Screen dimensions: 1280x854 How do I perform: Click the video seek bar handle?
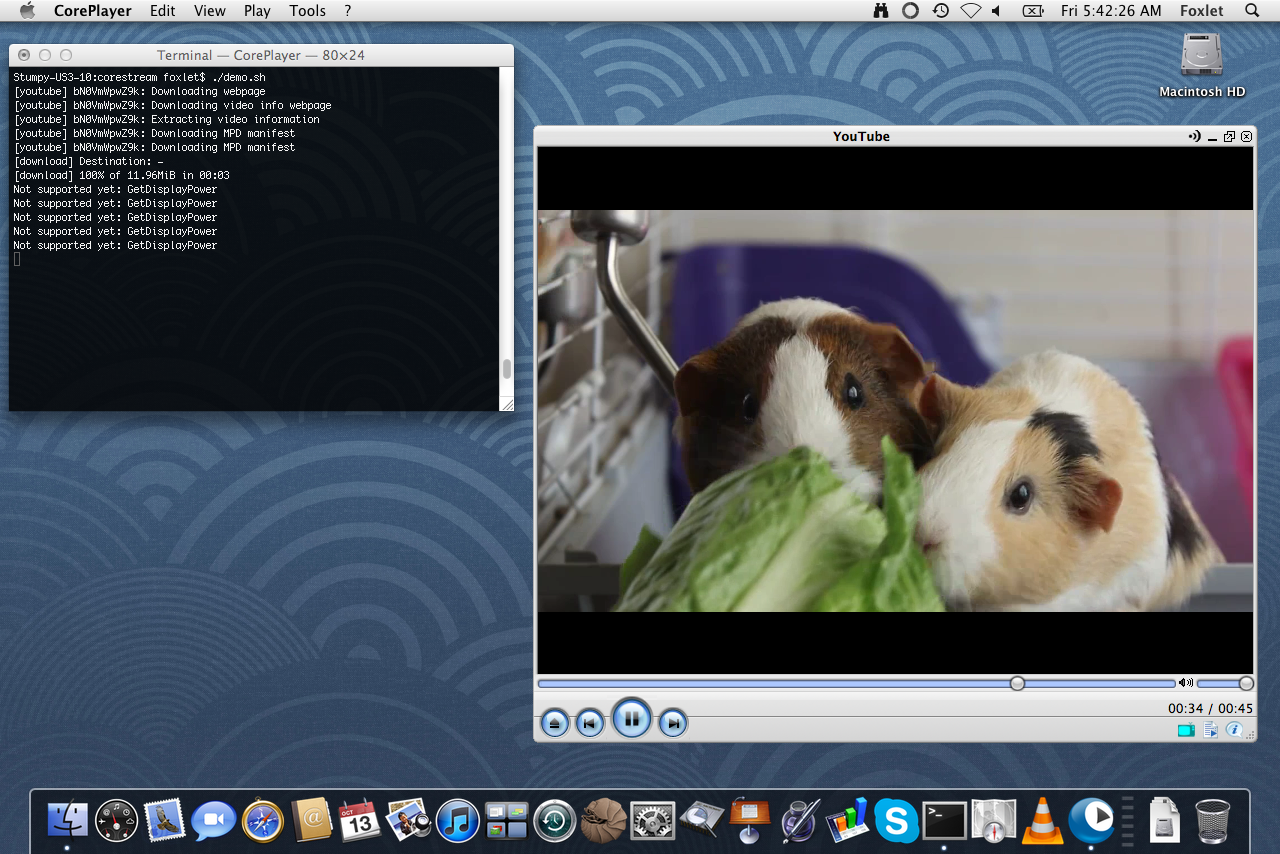coord(1017,683)
